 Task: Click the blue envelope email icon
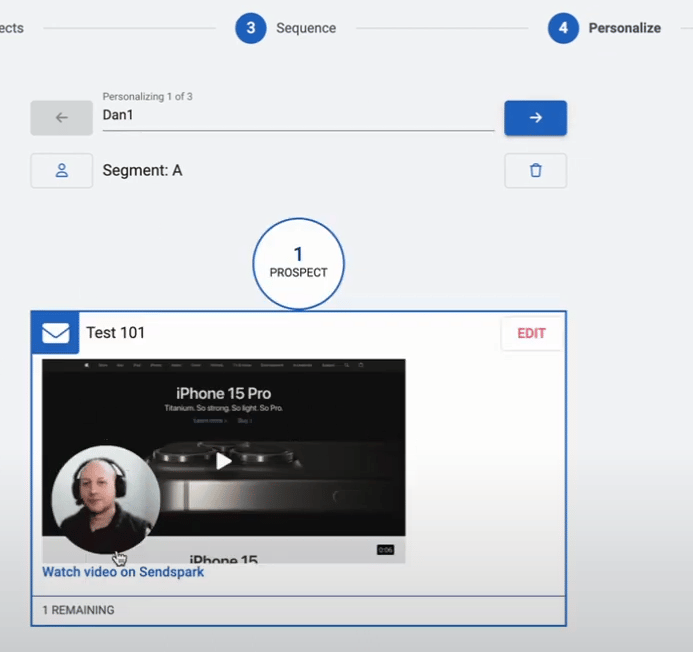(x=55, y=333)
